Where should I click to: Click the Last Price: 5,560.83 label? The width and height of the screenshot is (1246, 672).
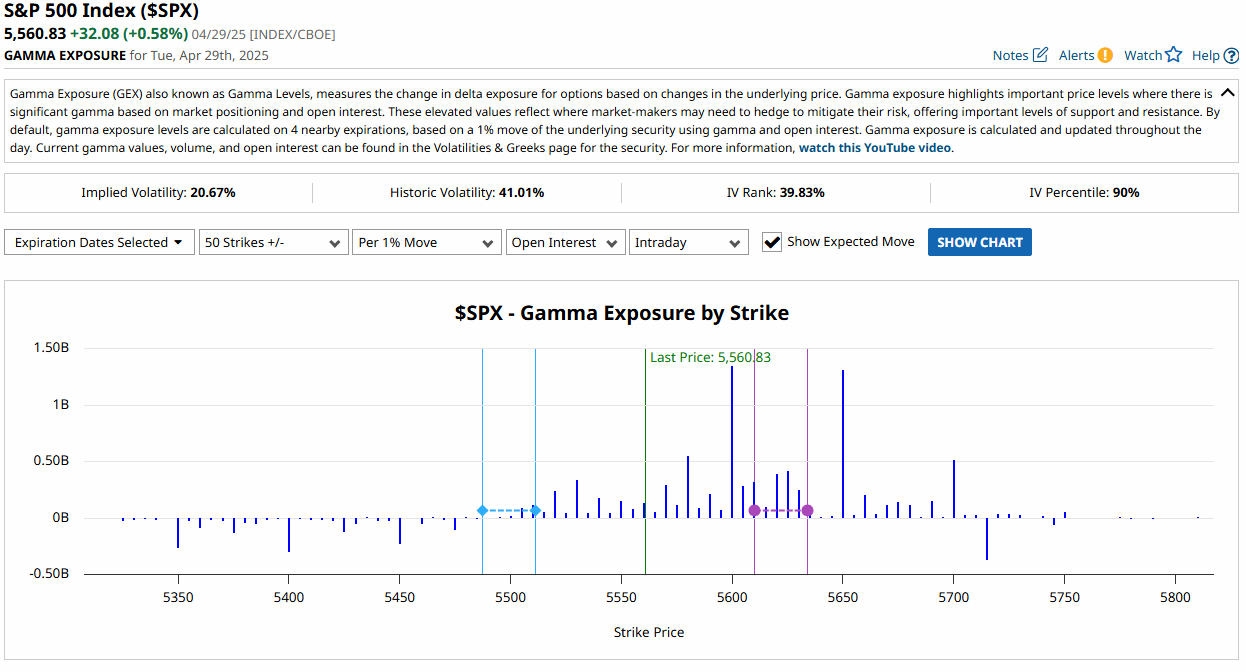point(710,357)
